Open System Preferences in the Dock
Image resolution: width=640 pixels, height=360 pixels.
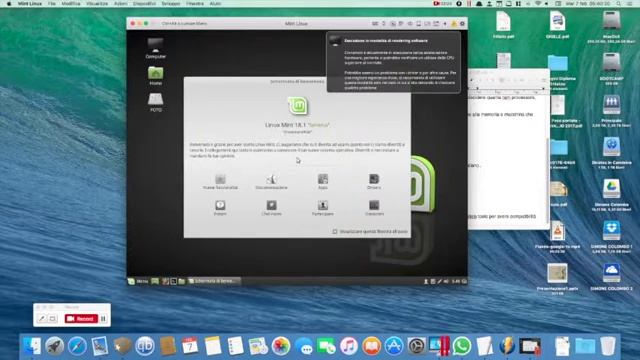(x=417, y=346)
